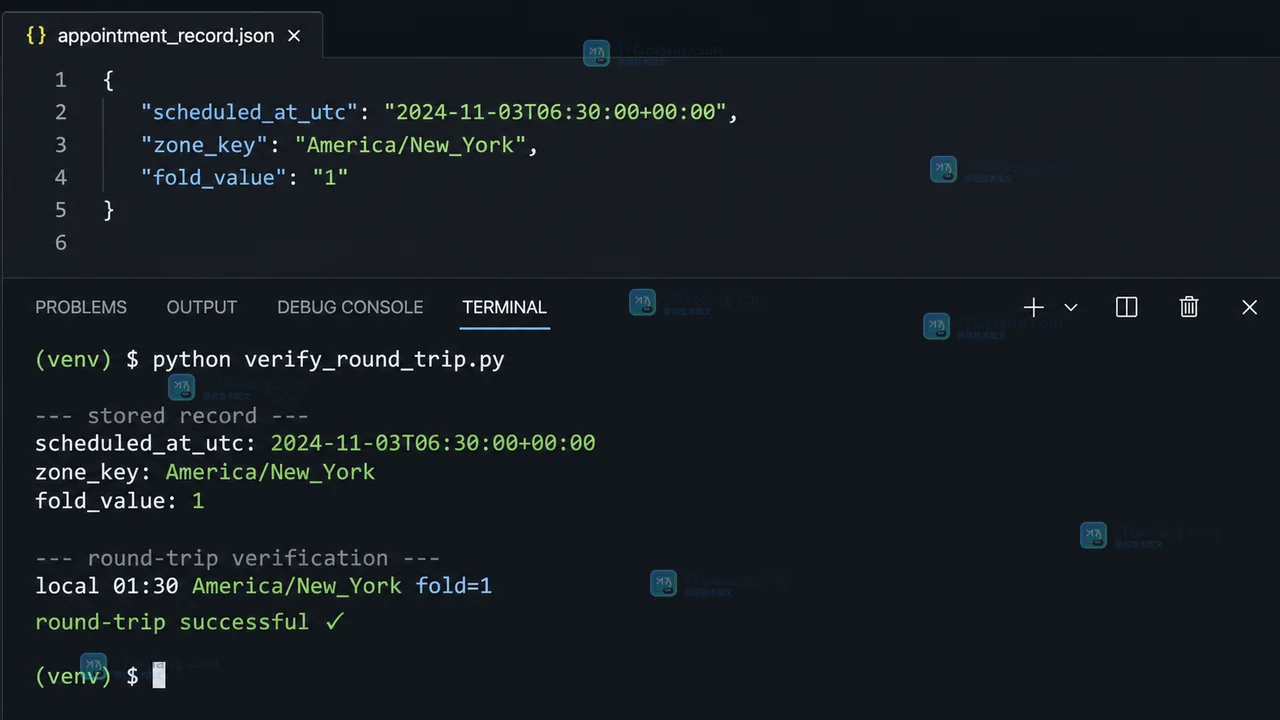Viewport: 1280px width, 720px height.
Task: Click line number 4 in gutter
Action: coord(61,177)
